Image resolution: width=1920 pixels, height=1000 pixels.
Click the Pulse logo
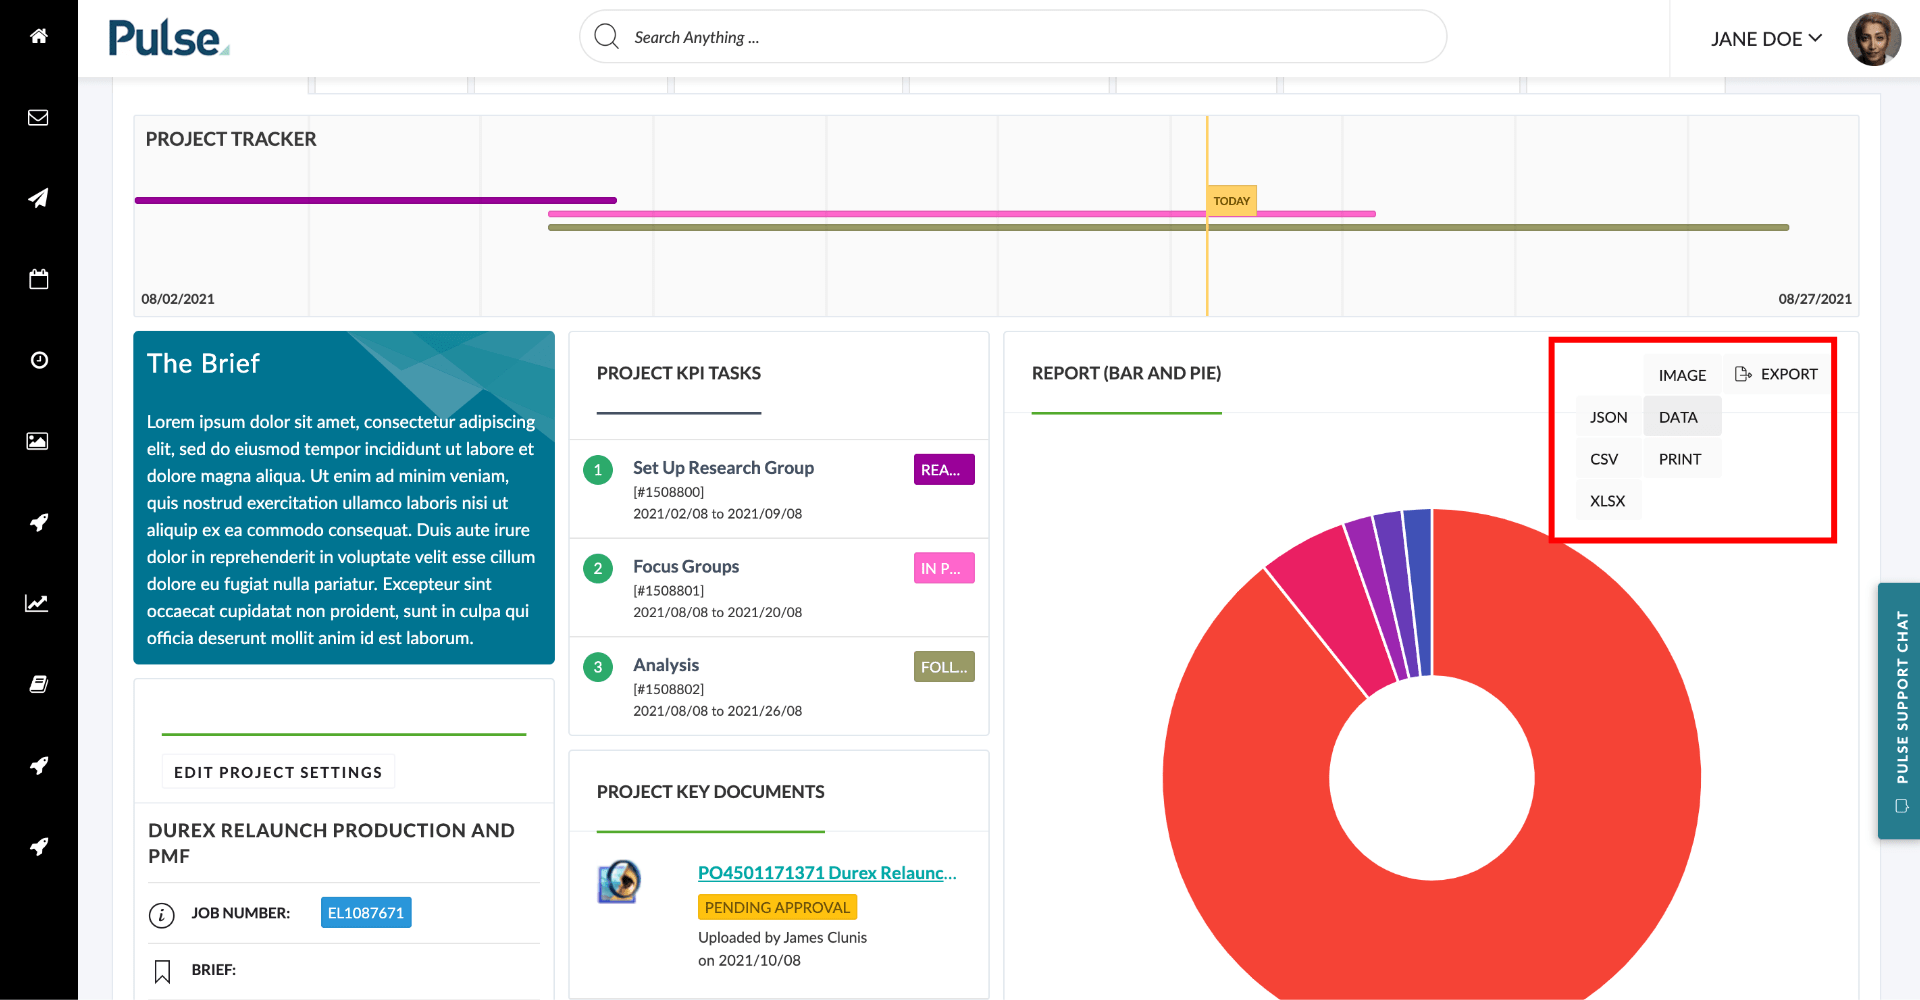[x=169, y=38]
